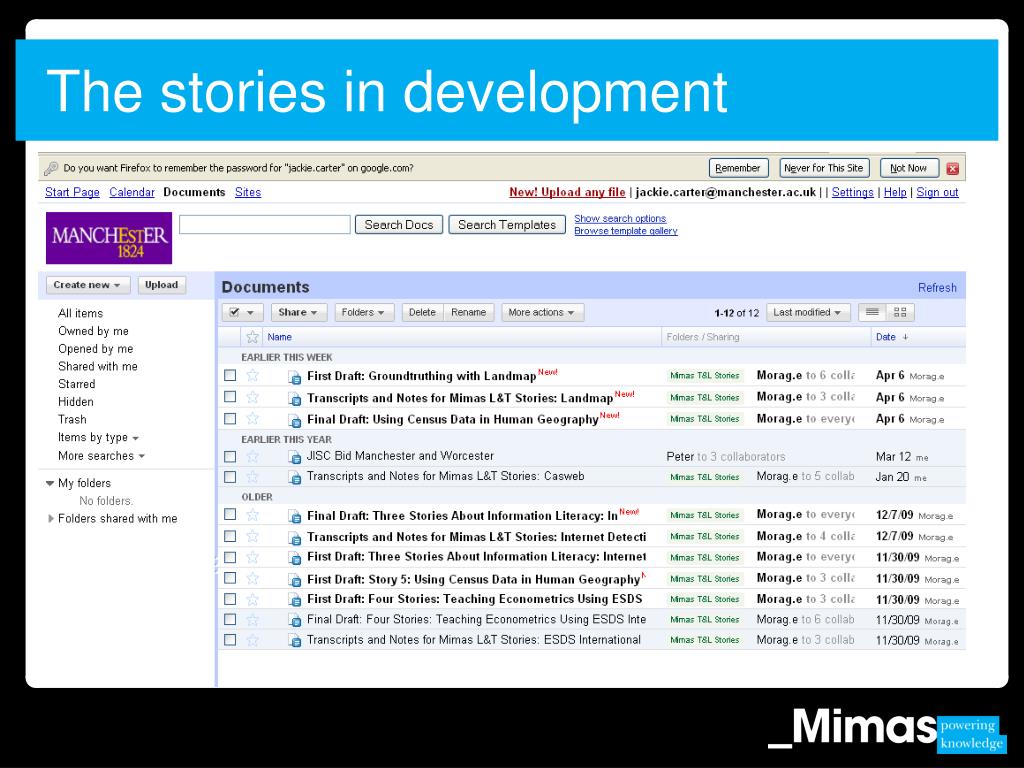Open the Calendar tab link
The image size is (1024, 768).
[132, 192]
